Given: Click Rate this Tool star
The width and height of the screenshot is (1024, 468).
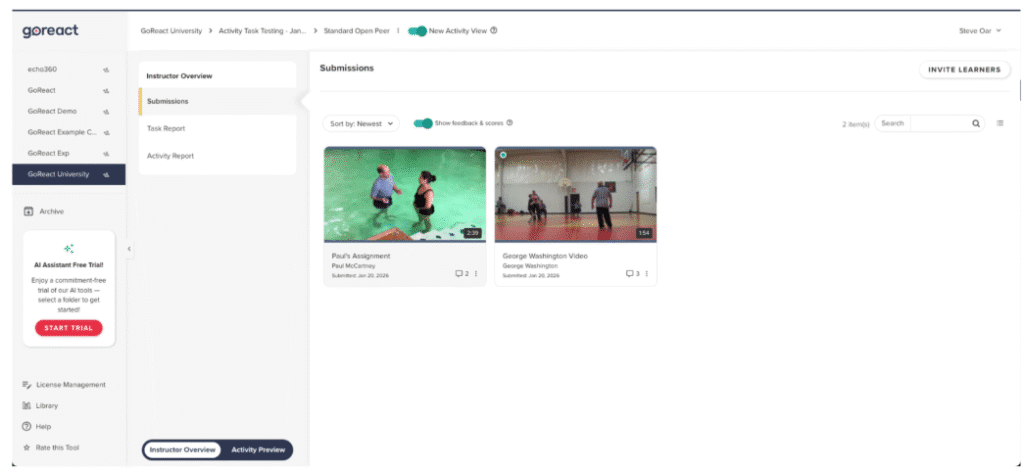Looking at the screenshot, I should 27,448.
